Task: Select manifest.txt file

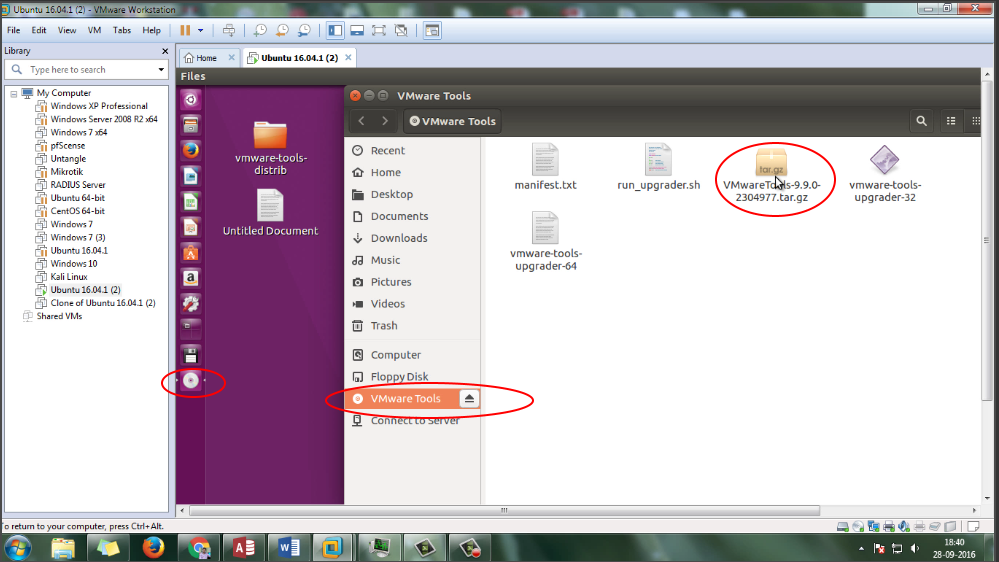Action: 545,167
